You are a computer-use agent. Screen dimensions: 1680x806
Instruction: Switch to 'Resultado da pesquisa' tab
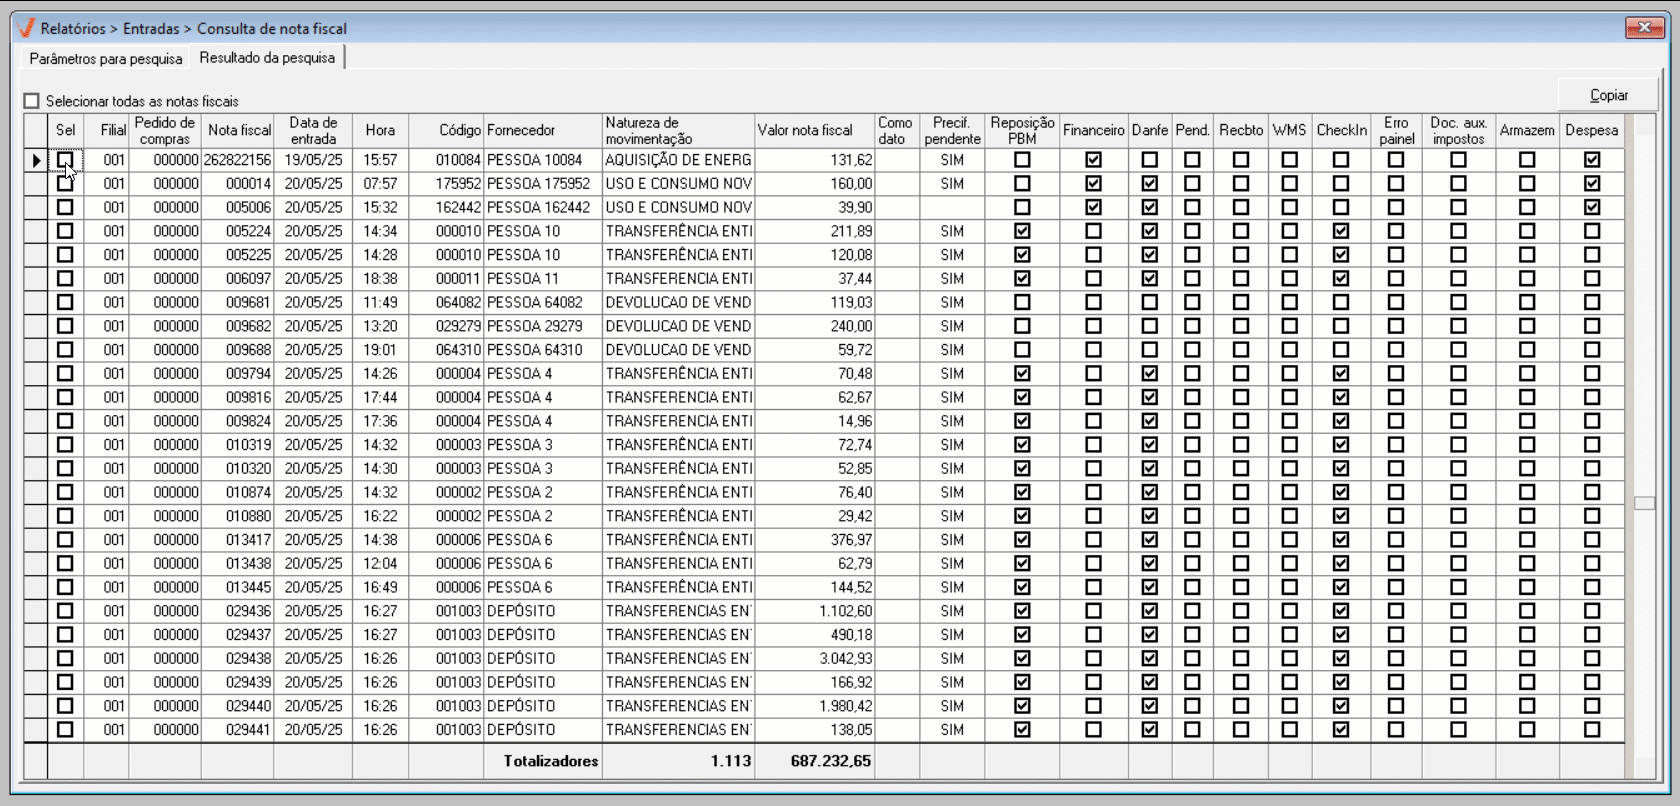click(x=267, y=58)
